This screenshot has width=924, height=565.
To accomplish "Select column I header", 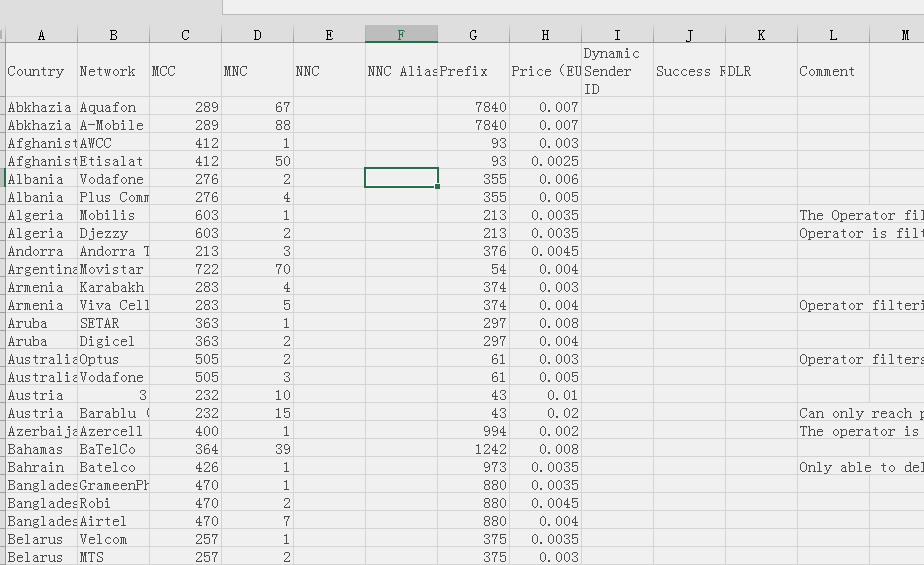I will point(617,35).
